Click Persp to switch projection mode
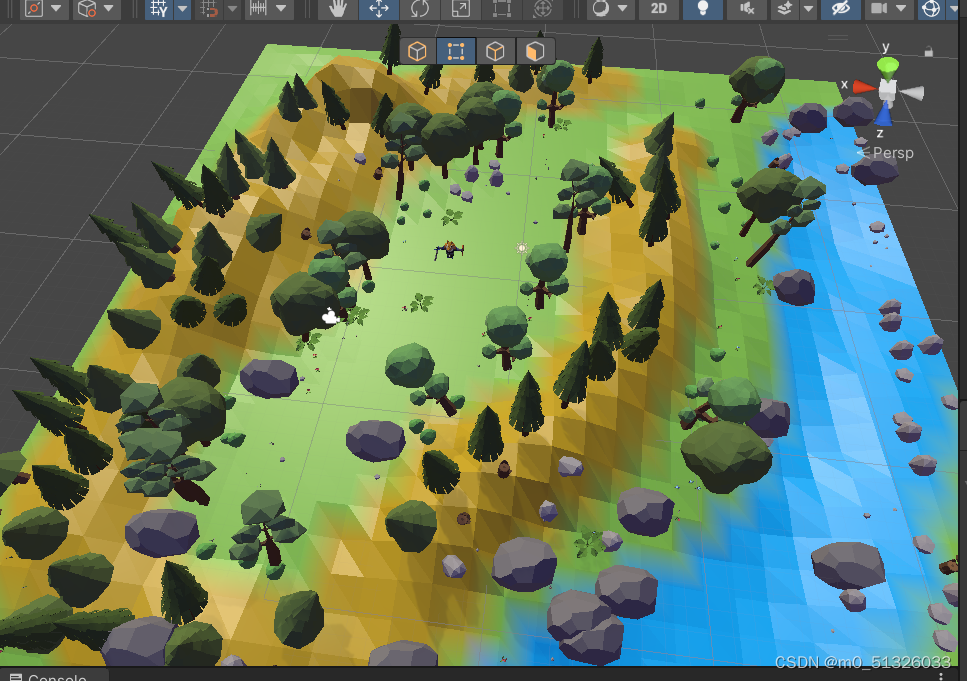Viewport: 967px width, 681px height. (x=895, y=152)
